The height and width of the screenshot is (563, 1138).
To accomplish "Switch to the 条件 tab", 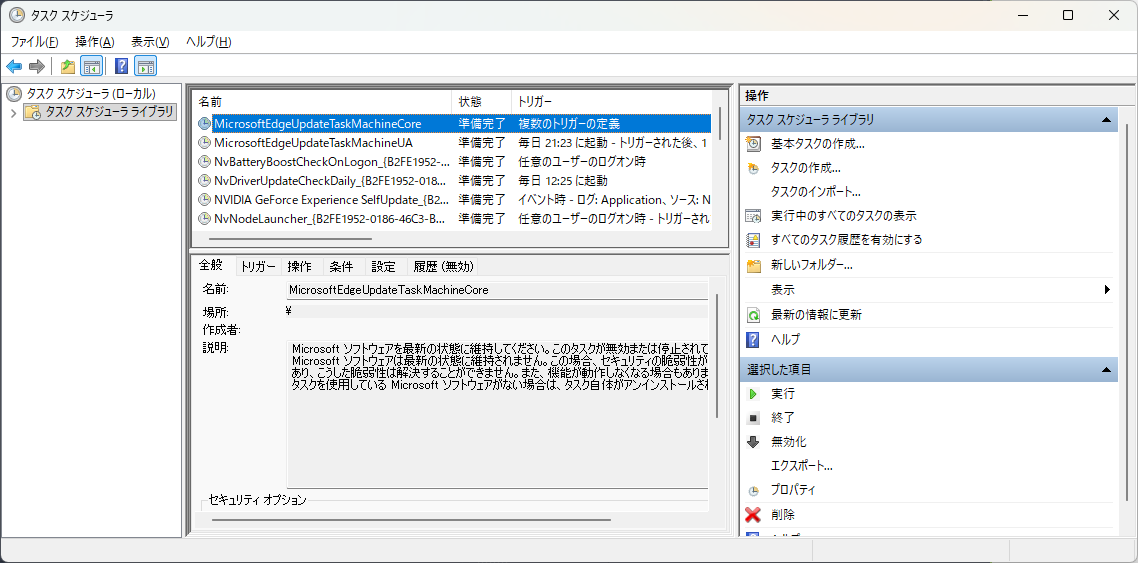I will [x=342, y=267].
